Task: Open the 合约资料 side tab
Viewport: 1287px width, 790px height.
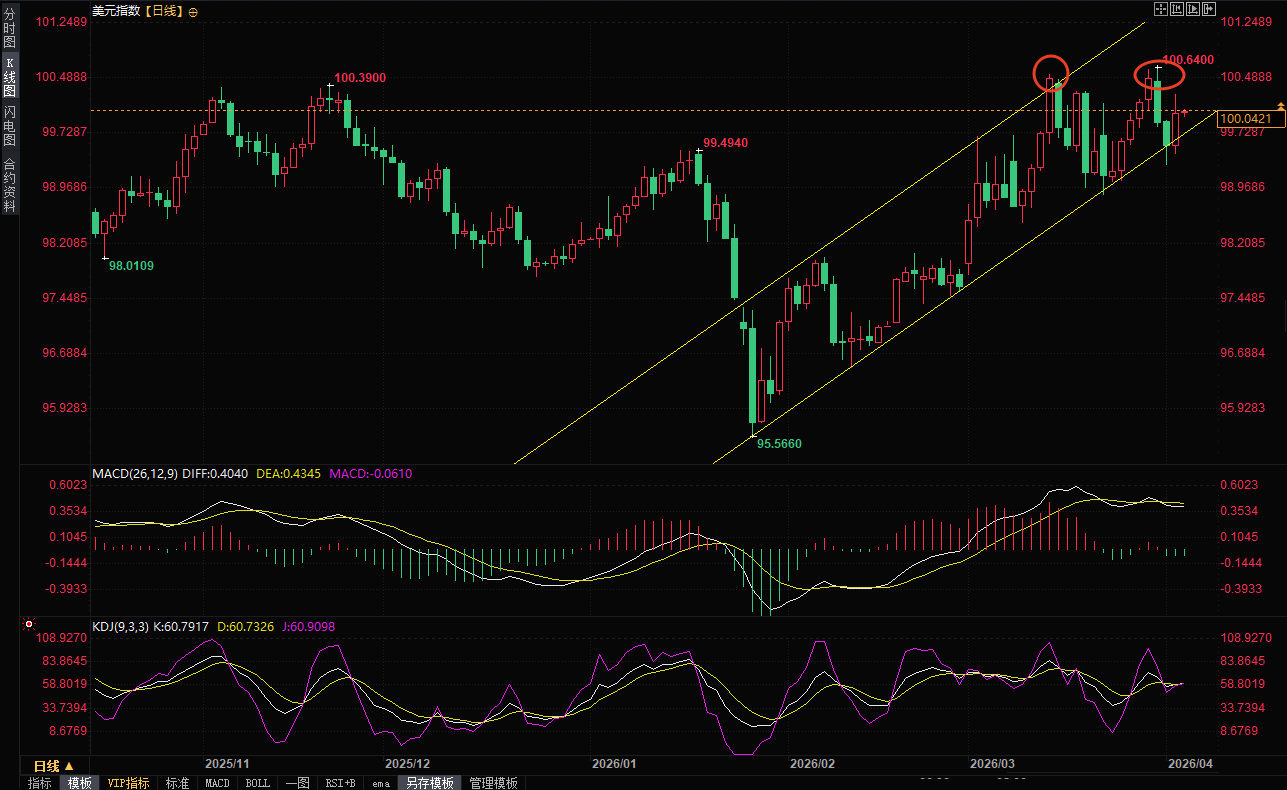Action: pyautogui.click(x=10, y=185)
